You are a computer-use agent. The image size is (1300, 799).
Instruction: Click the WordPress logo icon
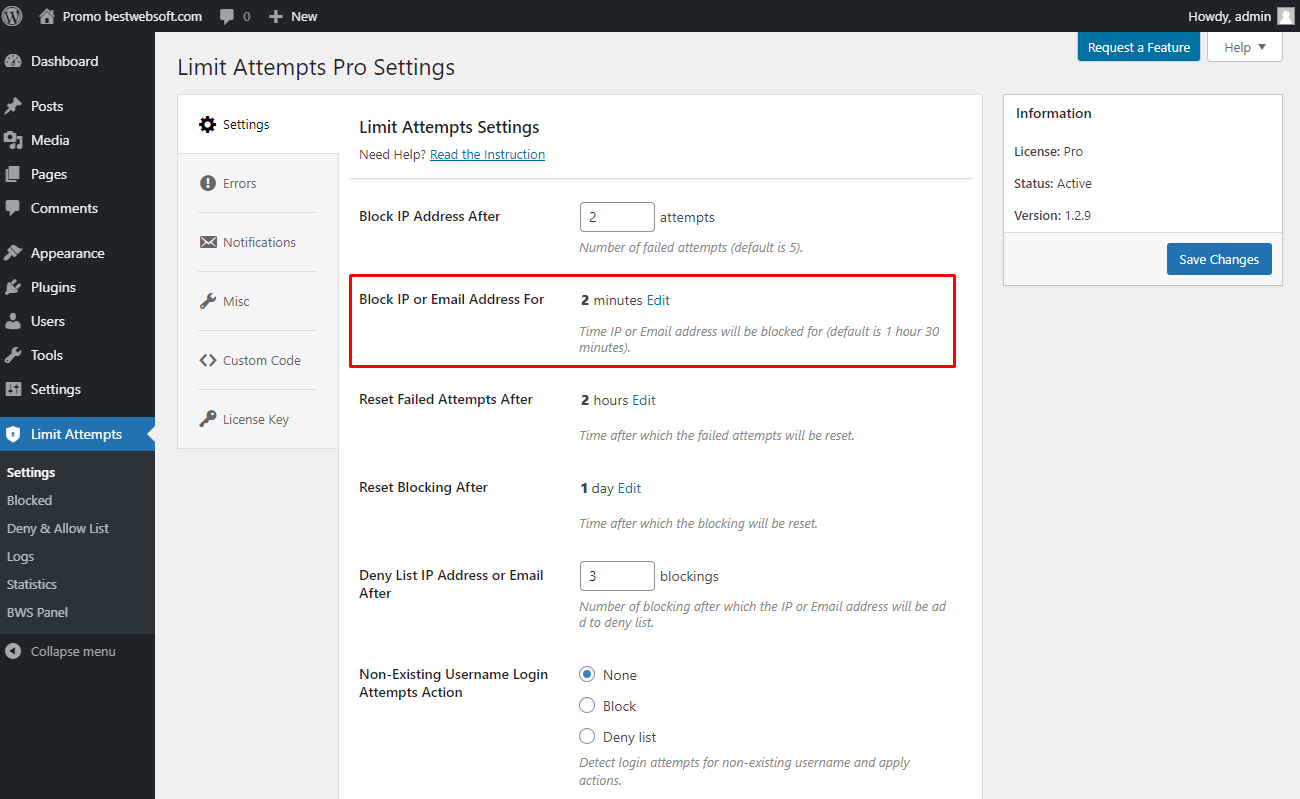pyautogui.click(x=13, y=16)
